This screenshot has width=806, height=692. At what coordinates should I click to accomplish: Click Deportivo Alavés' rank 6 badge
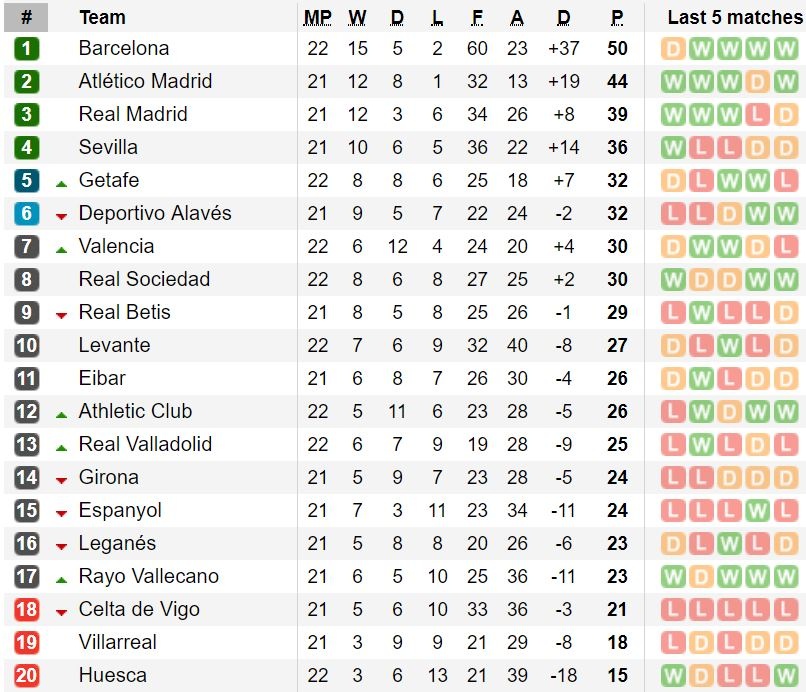[27, 214]
